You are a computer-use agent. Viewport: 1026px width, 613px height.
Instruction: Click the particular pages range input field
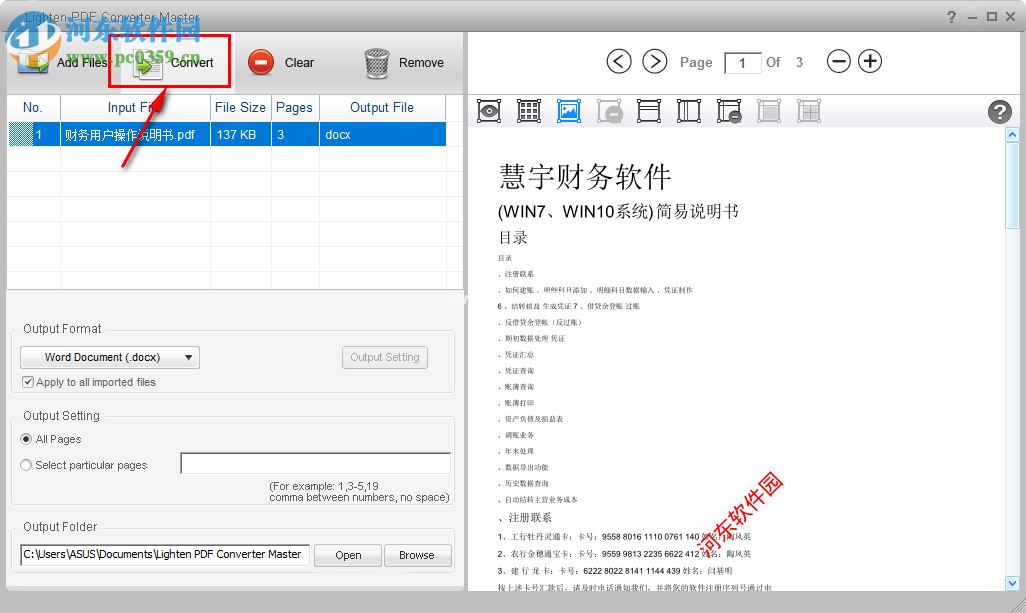[x=315, y=463]
